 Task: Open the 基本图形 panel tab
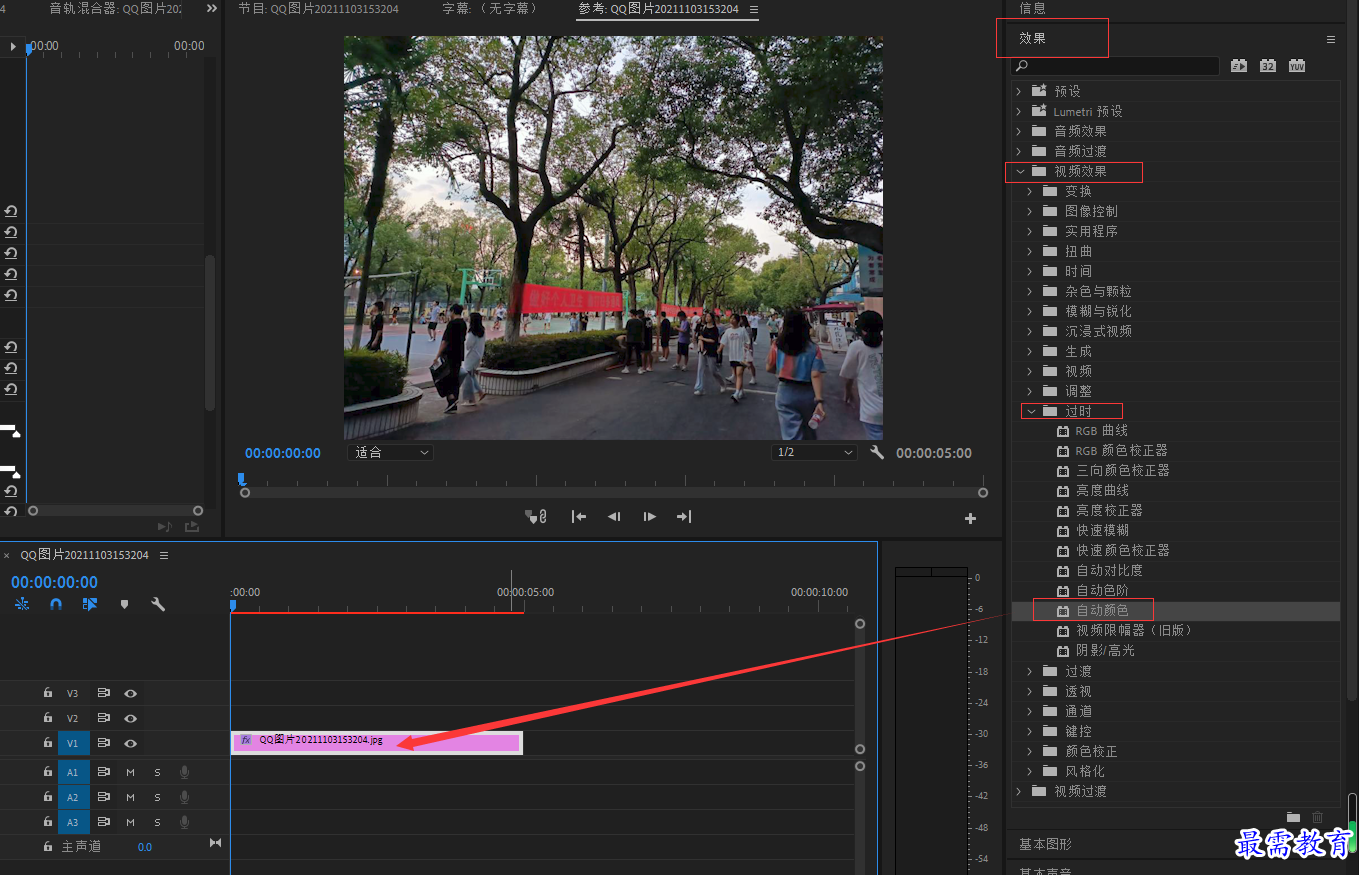click(1045, 844)
